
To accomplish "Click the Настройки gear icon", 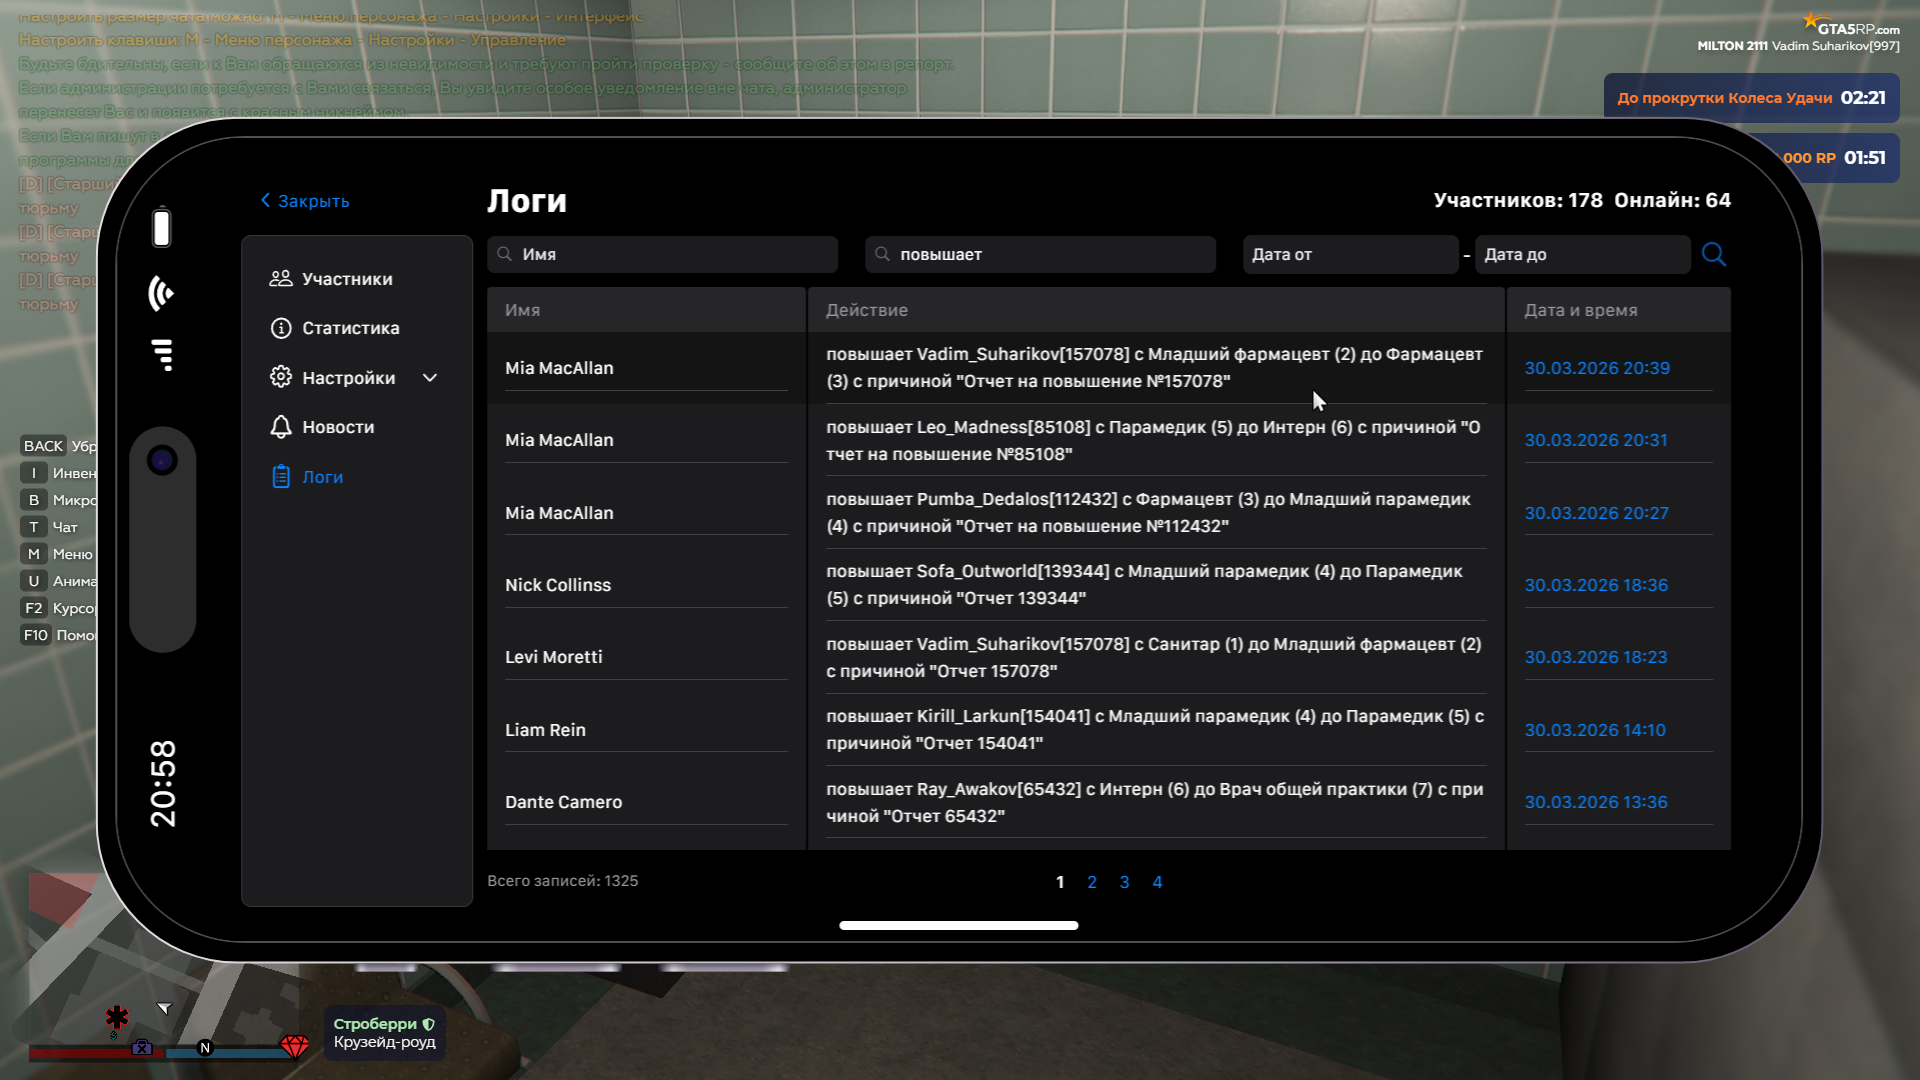I will 281,377.
